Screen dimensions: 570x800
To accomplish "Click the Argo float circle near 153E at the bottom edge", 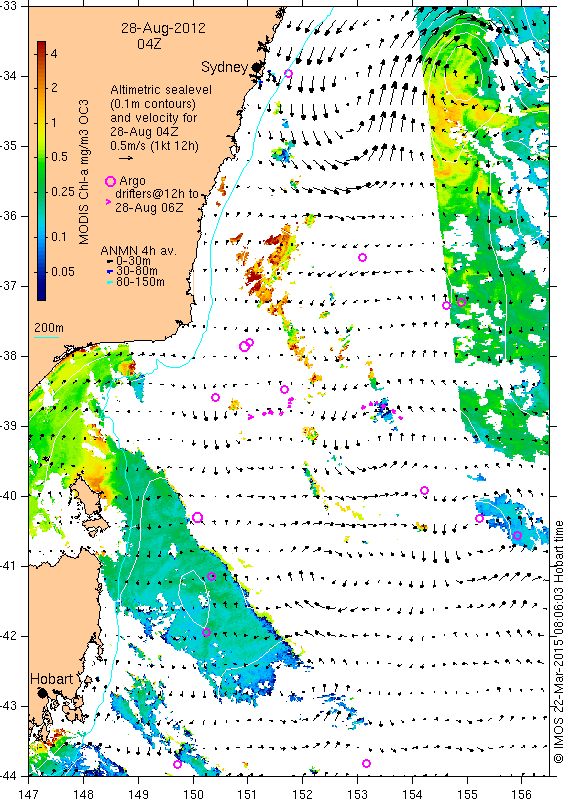I will (366, 763).
